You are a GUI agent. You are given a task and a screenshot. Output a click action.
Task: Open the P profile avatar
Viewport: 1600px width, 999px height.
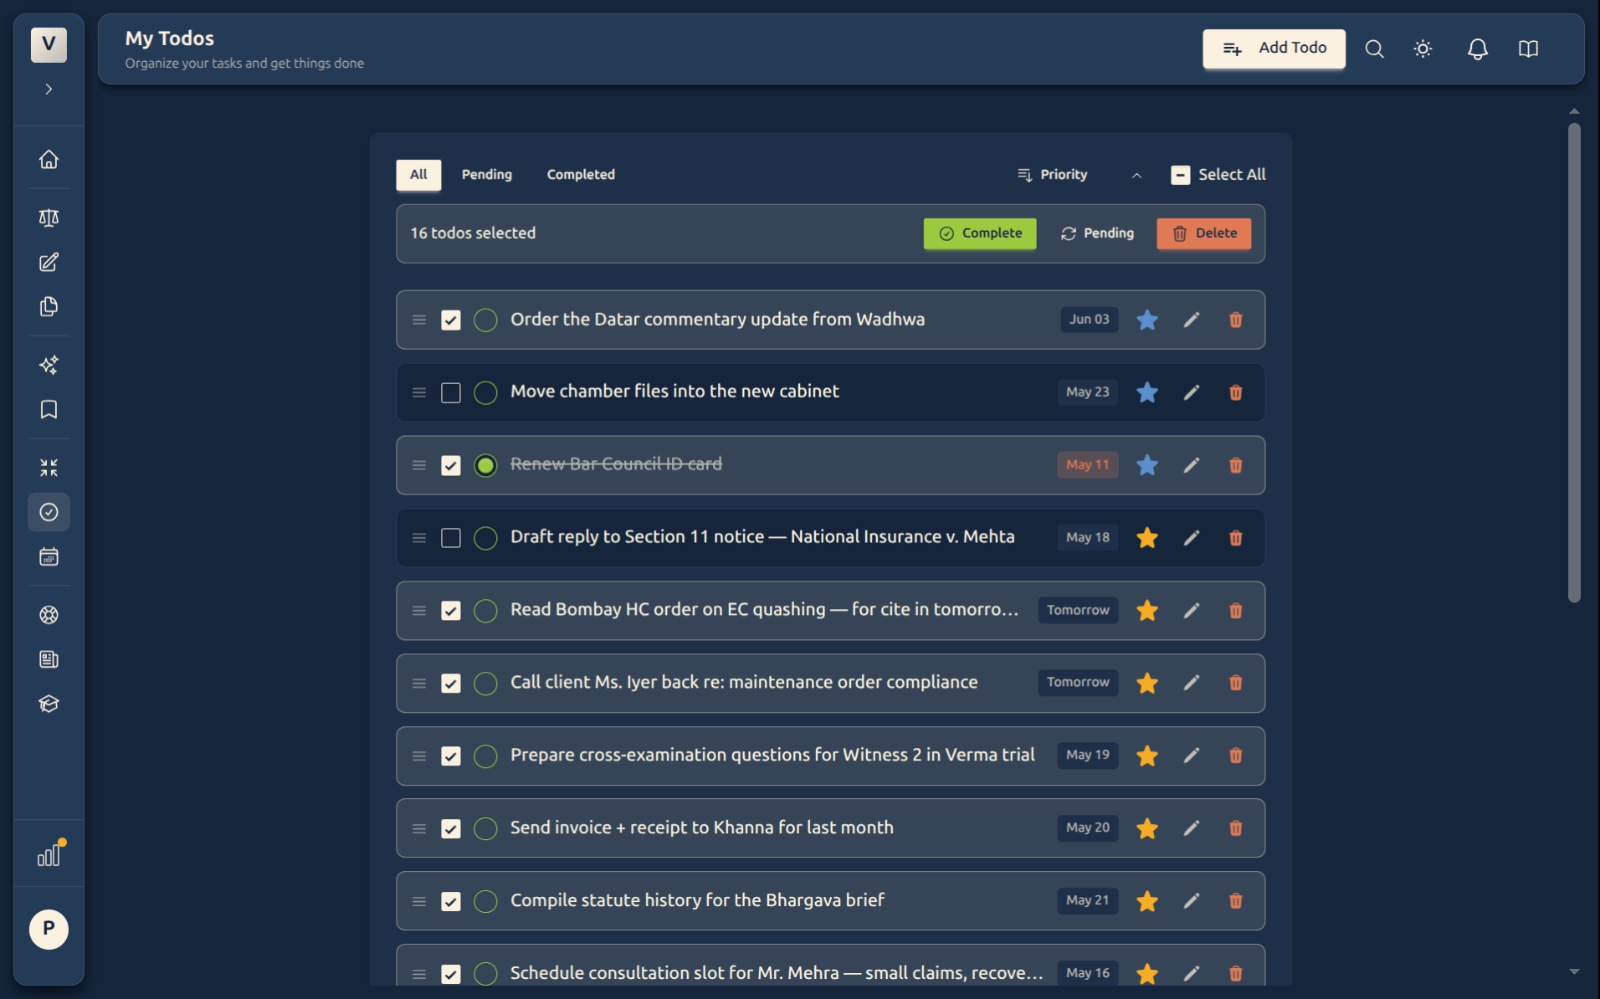(48, 929)
